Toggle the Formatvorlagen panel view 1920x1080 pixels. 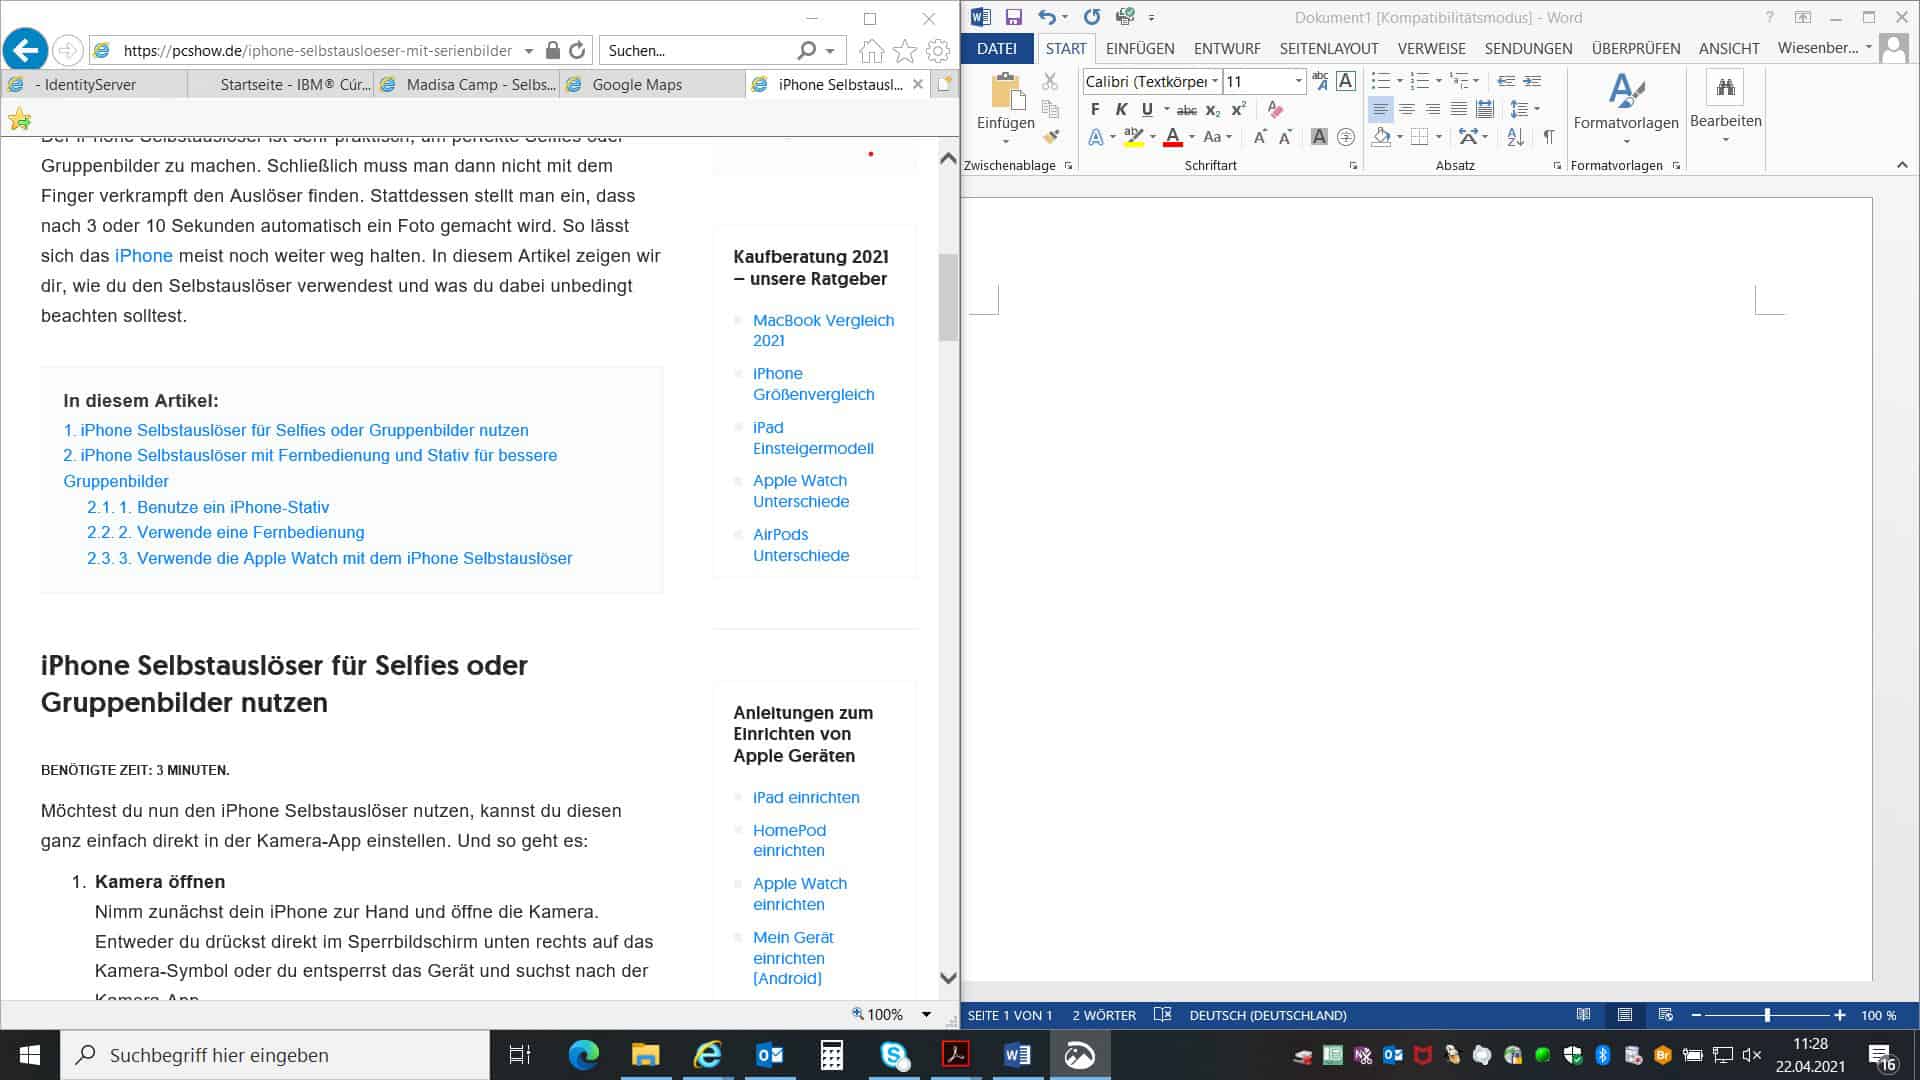pos(1679,165)
